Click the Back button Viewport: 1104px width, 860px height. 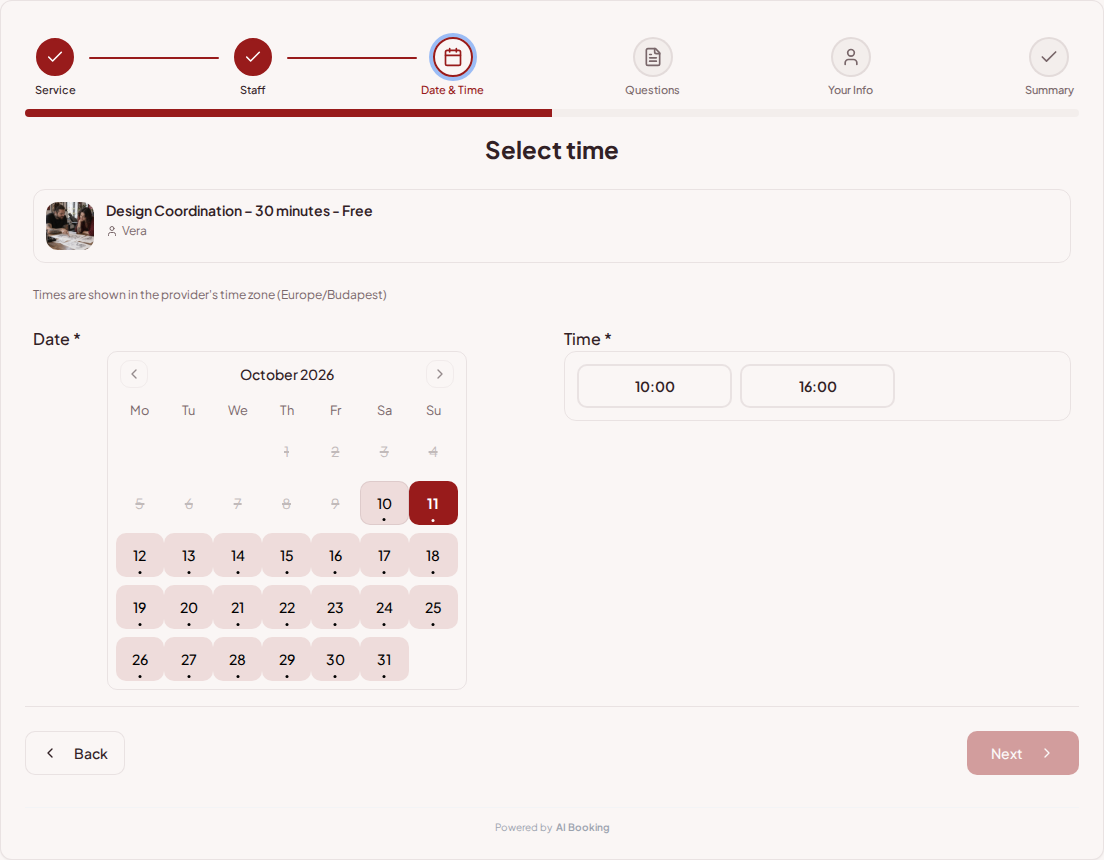point(75,753)
